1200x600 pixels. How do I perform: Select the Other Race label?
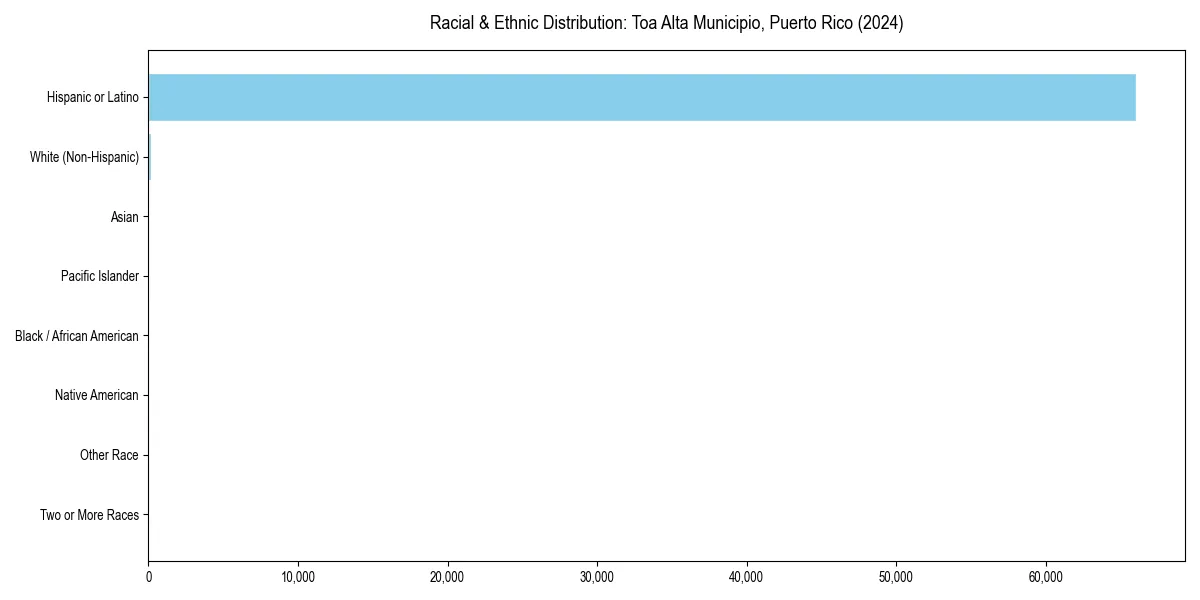point(109,455)
